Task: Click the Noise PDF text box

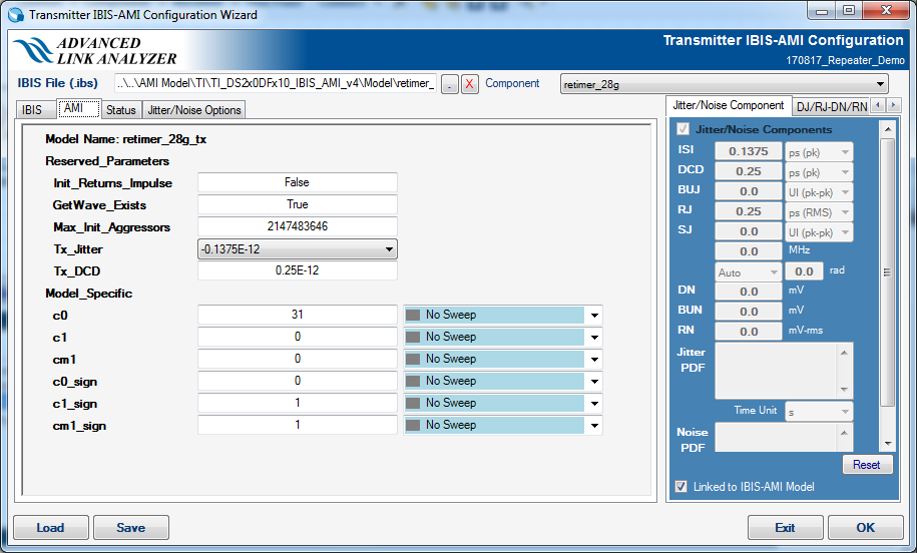Action: coord(784,437)
